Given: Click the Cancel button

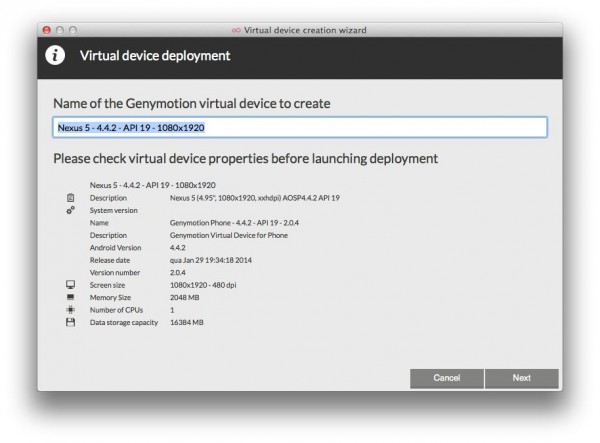Looking at the screenshot, I should [447, 378].
